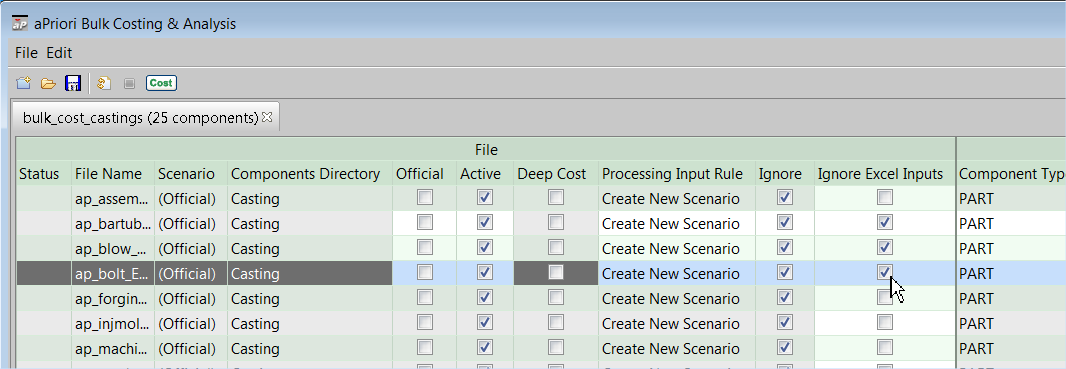Click the Active column header
This screenshot has width=1066, height=369.
point(485,174)
